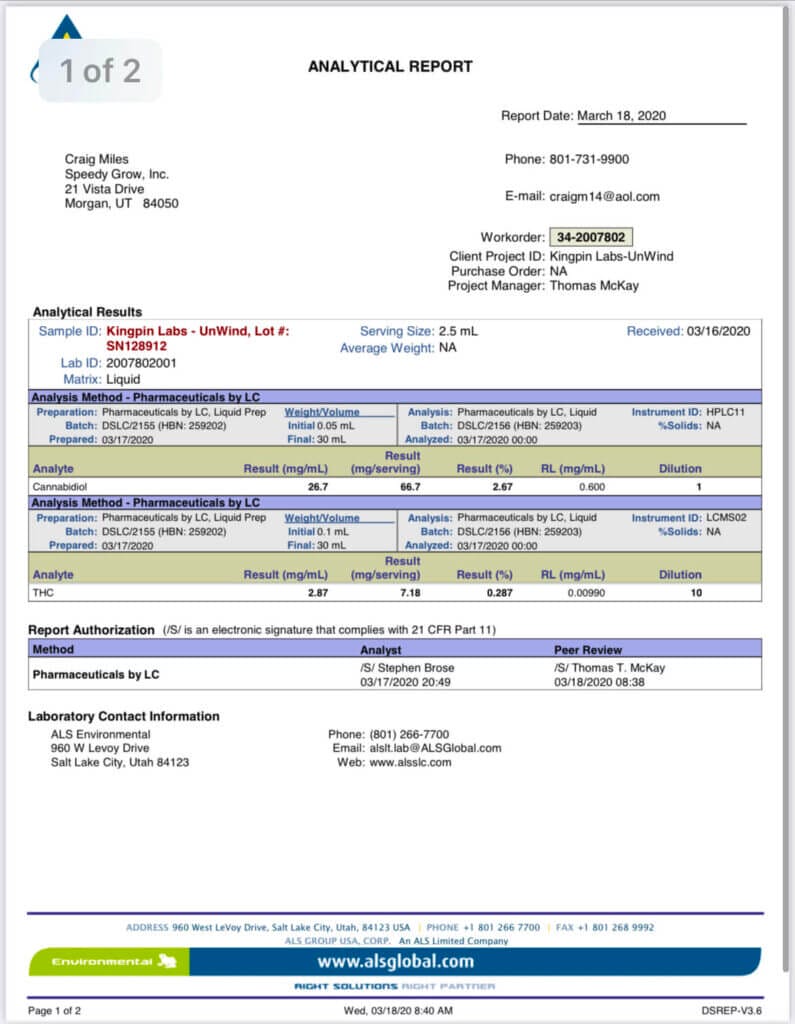Click the Report Authorization Peer Review column header
Image resolution: width=795 pixels, height=1024 pixels.
588,650
